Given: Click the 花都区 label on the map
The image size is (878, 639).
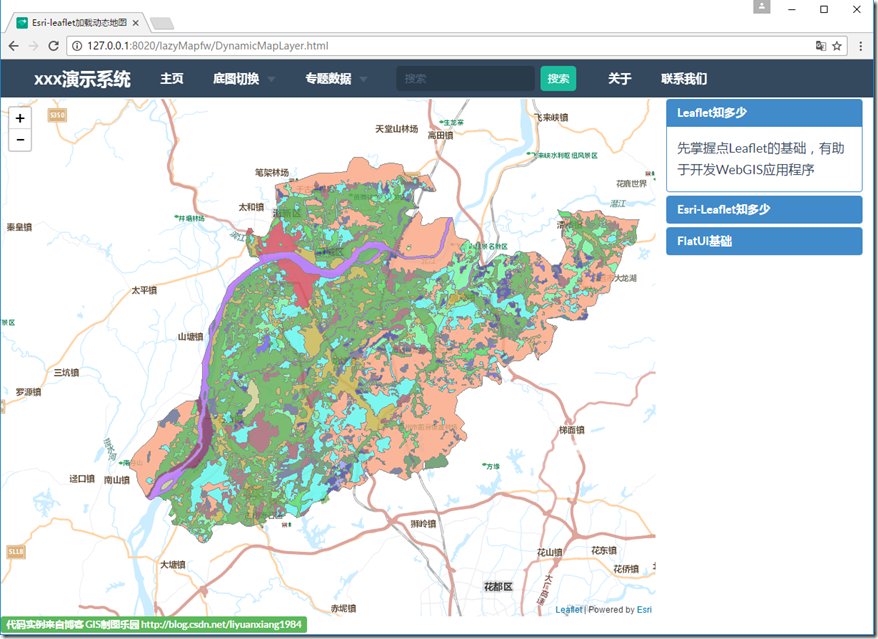Looking at the screenshot, I should pyautogui.click(x=498, y=587).
